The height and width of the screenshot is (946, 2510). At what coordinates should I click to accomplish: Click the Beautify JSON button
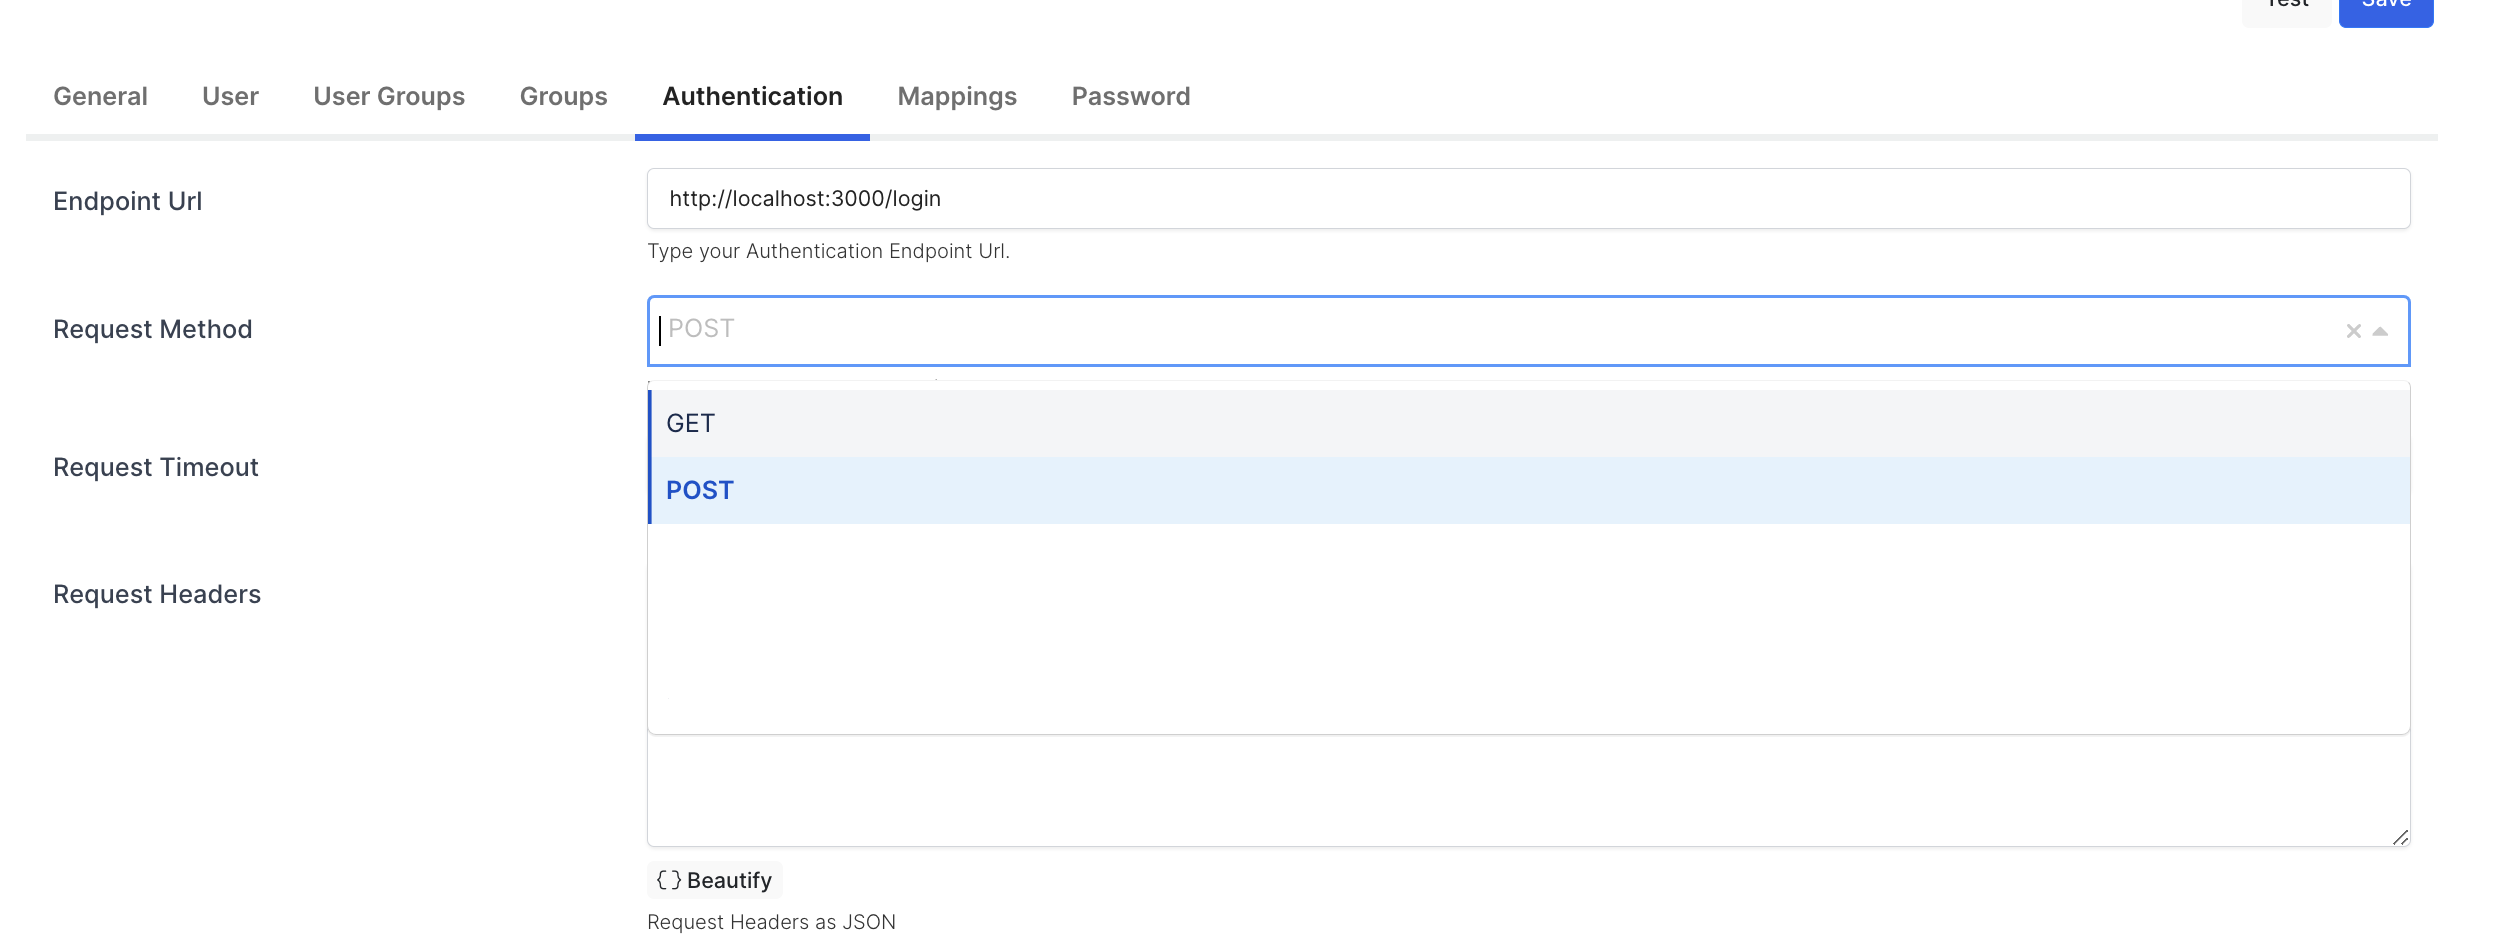click(715, 880)
